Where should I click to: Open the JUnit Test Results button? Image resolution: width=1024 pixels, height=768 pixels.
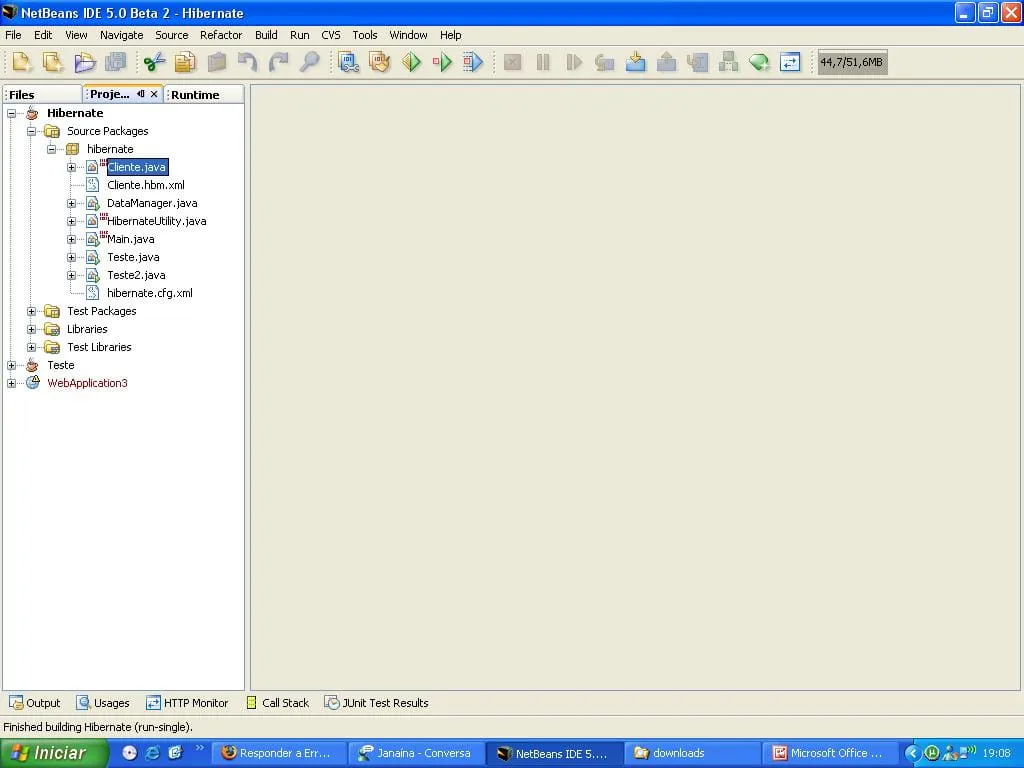(376, 703)
